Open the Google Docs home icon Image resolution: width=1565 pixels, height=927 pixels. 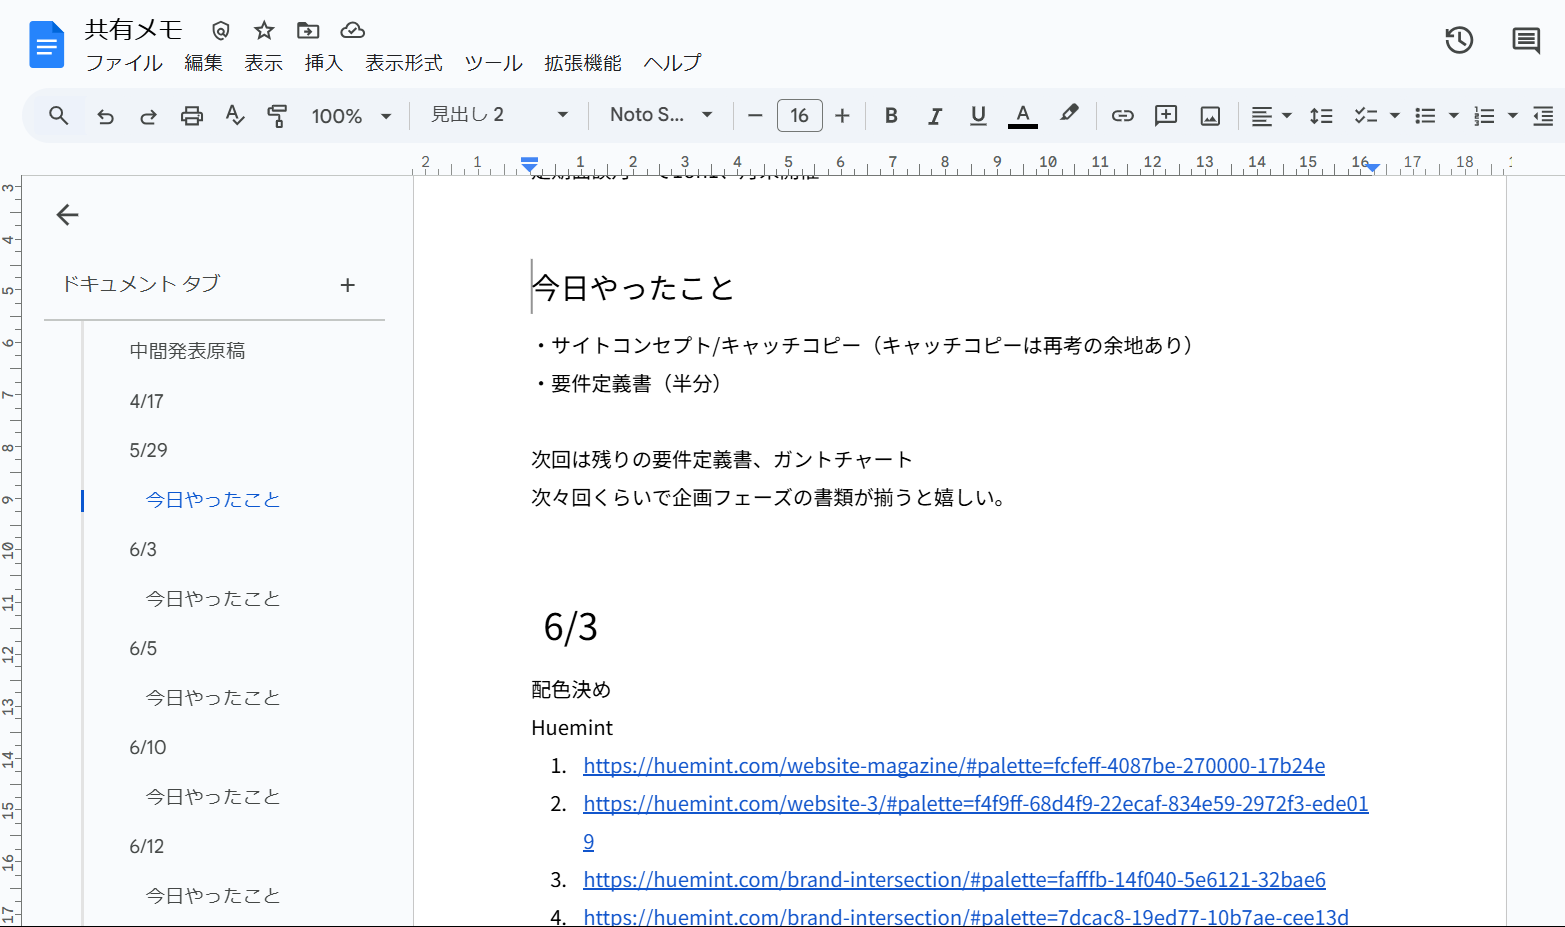46,45
